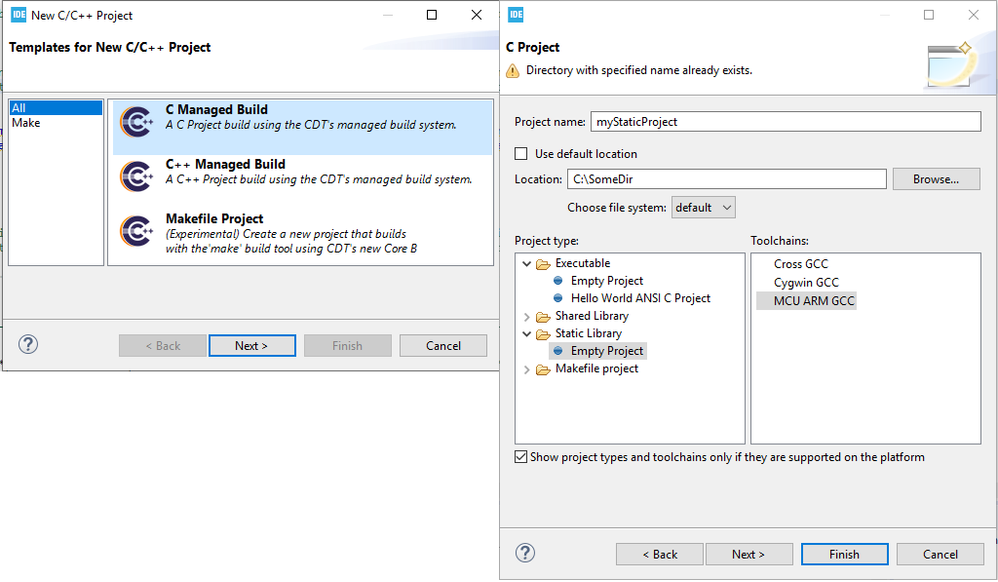Select the C Managed Build template icon
Viewport: 998px width, 582px height.
click(136, 121)
